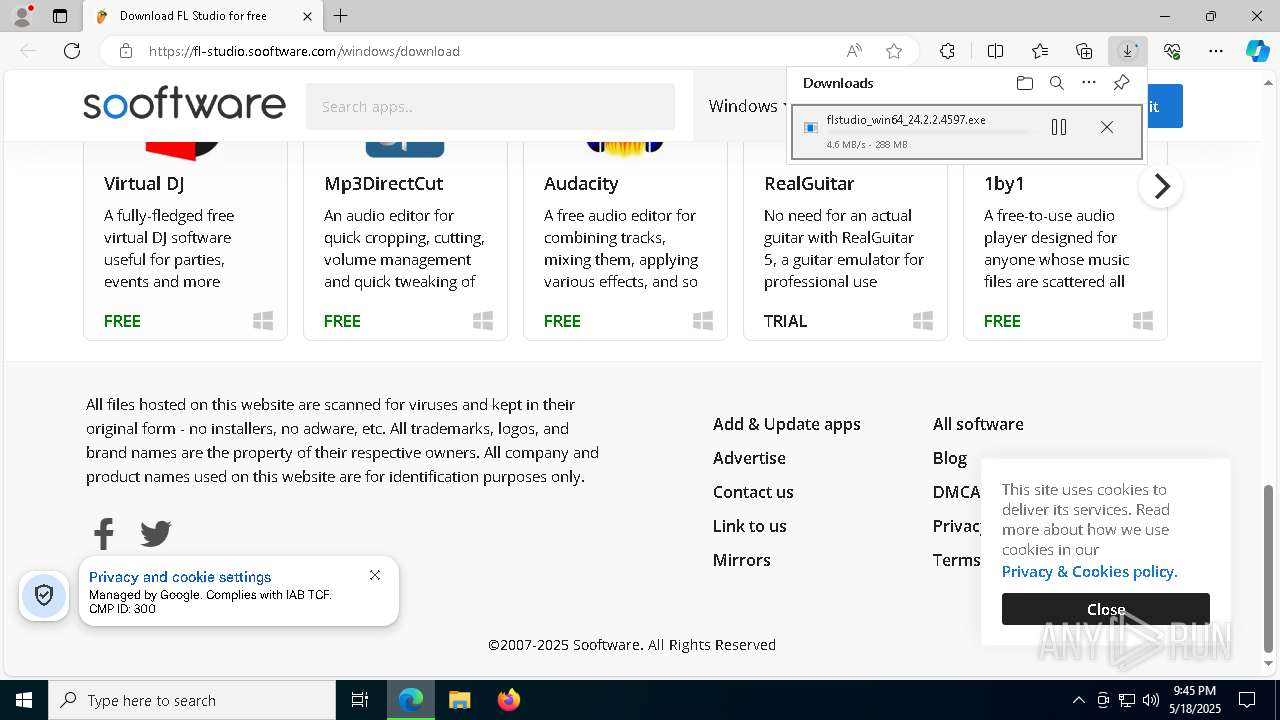This screenshot has height=720, width=1280.
Task: Open Task View on taskbar
Action: tap(360, 700)
